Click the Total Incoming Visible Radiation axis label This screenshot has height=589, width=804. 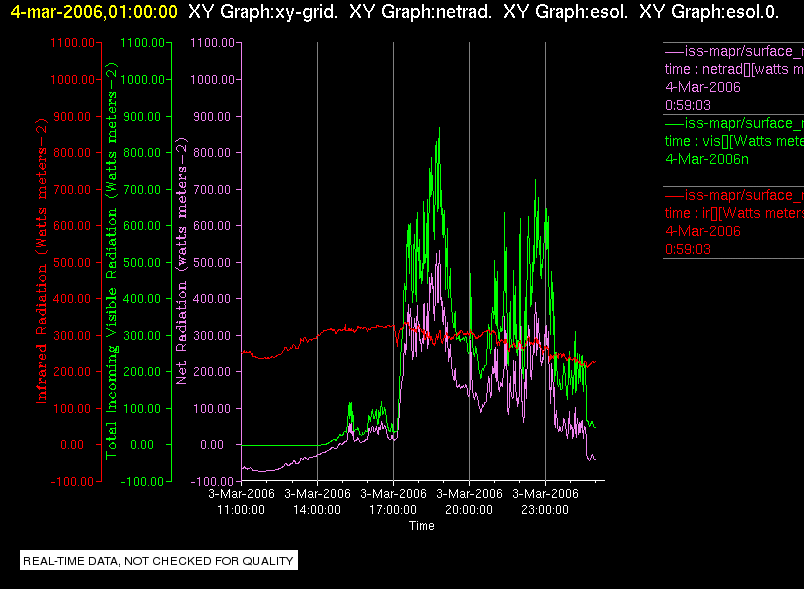pyautogui.click(x=111, y=261)
